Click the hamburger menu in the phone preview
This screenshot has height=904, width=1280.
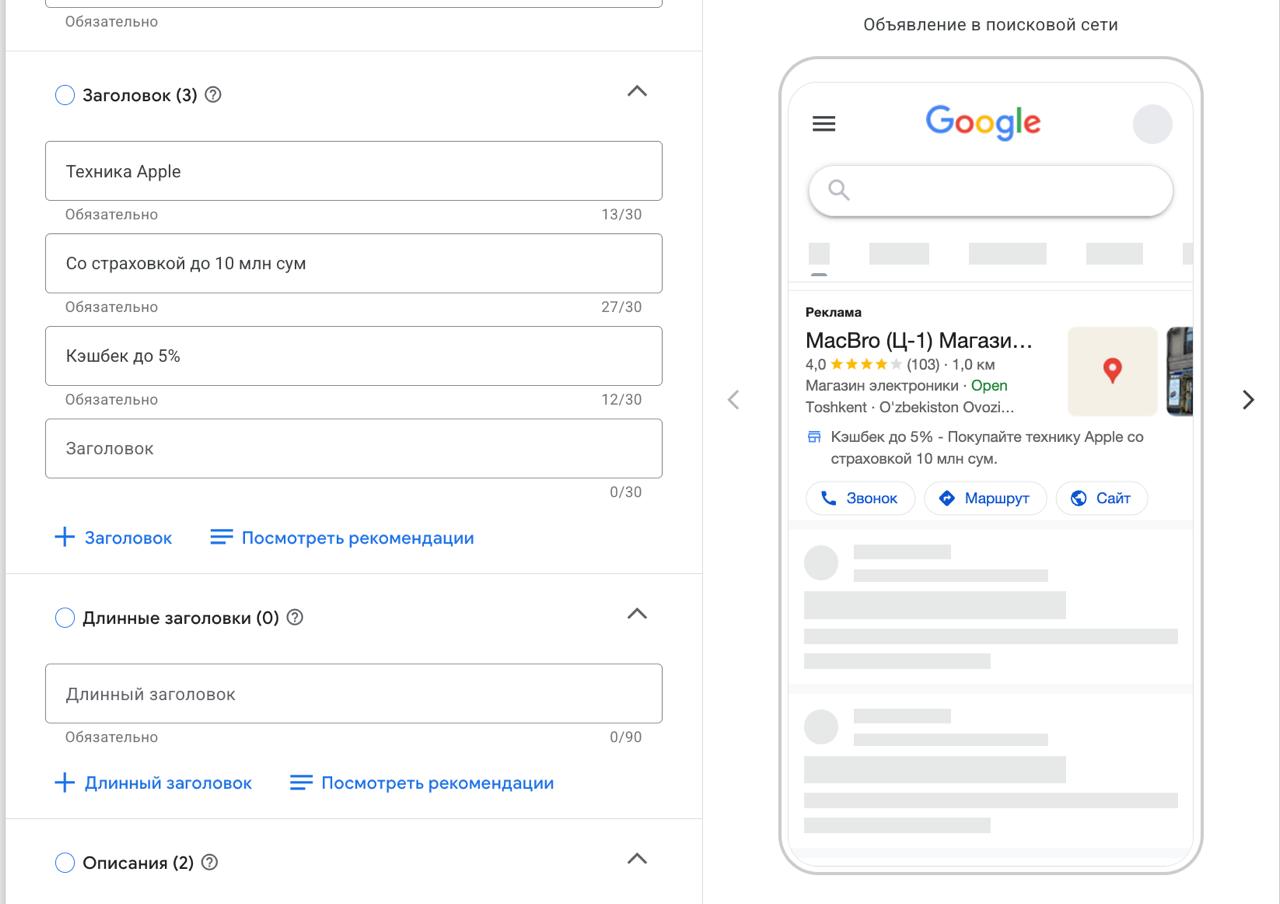point(824,124)
